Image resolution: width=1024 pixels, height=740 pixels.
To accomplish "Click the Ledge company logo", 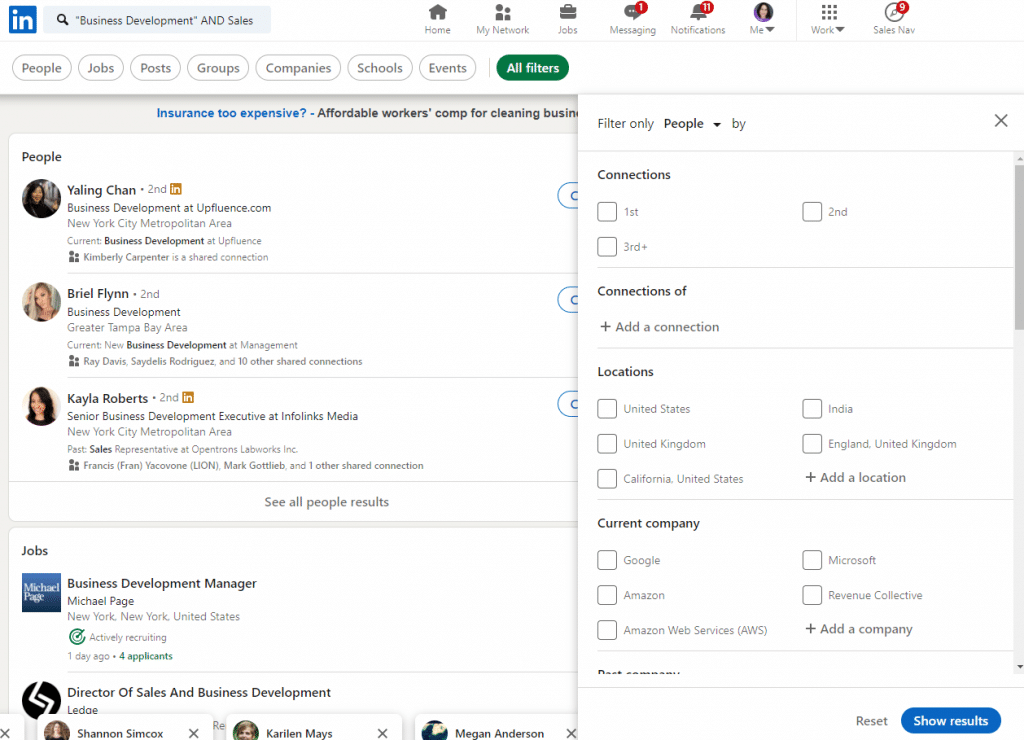I will 41,700.
